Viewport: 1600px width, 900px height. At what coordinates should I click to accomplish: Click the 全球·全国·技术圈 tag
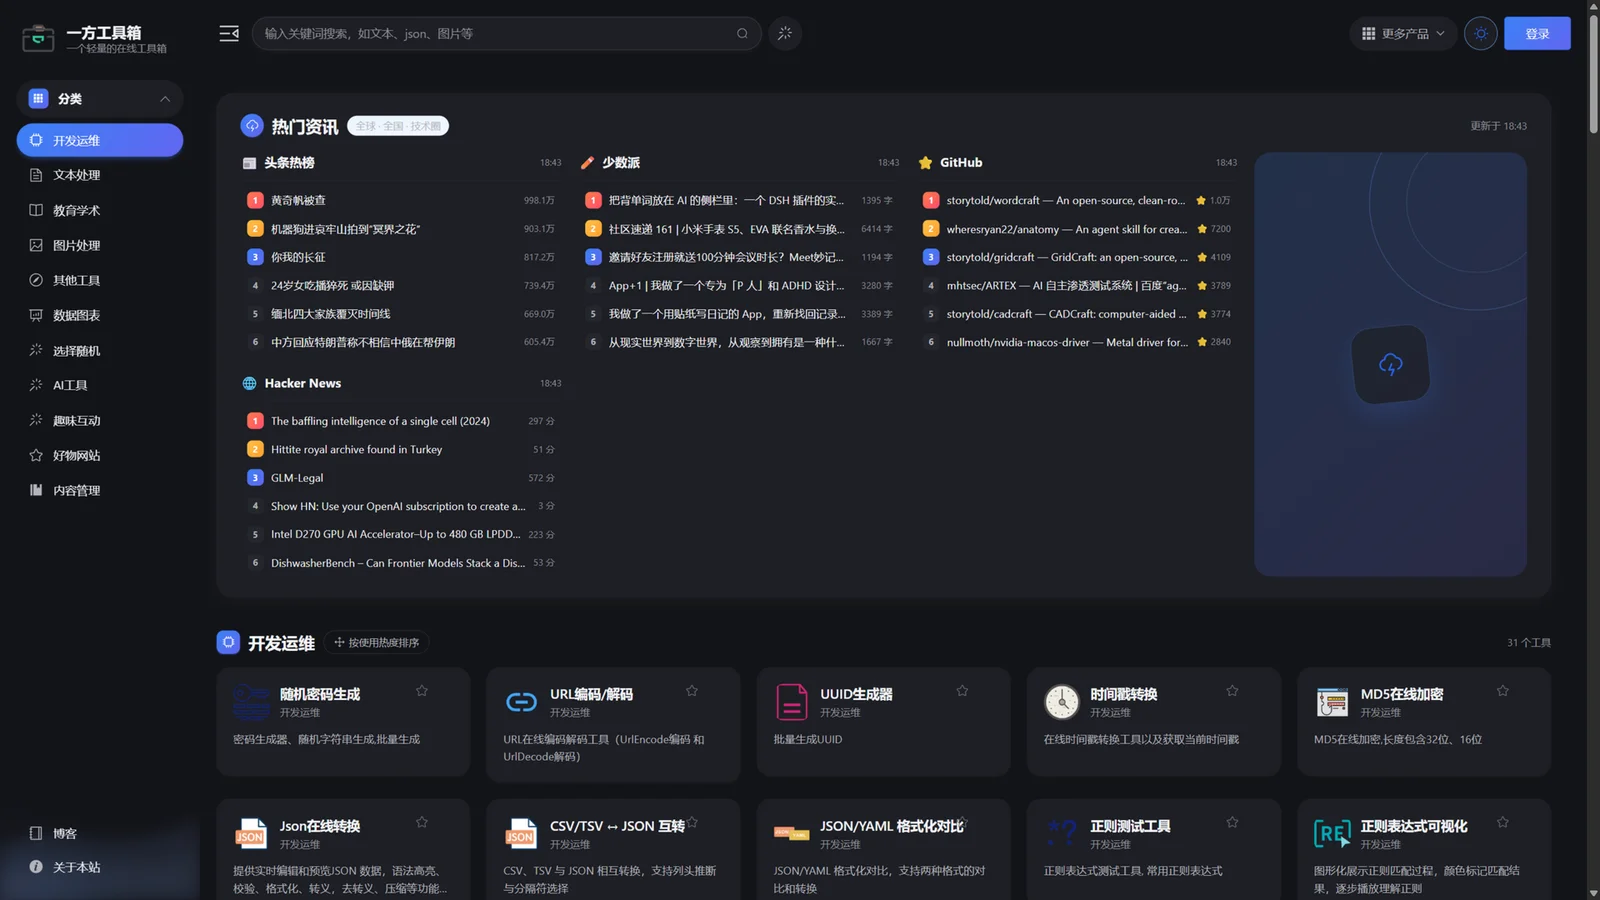[398, 126]
